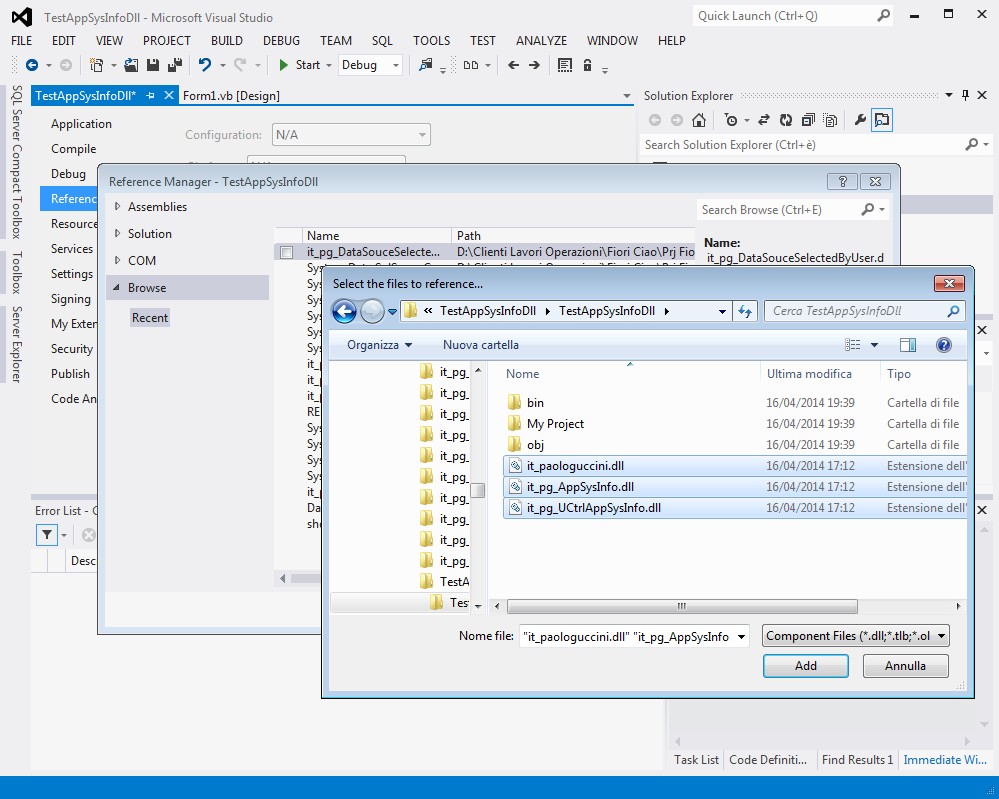Select the Recent item under Browse
Image resolution: width=999 pixels, height=799 pixels.
click(150, 318)
